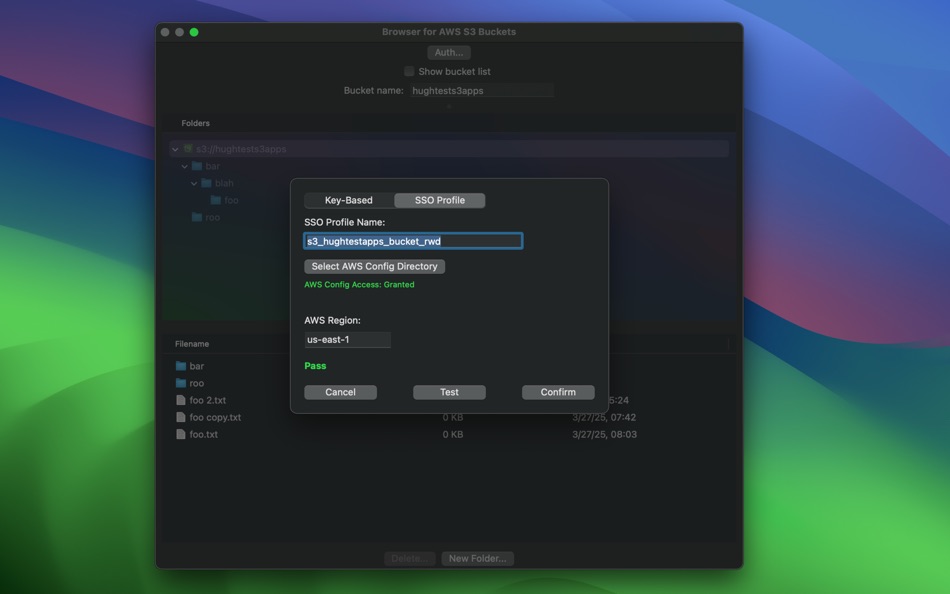The height and width of the screenshot is (594, 950).
Task: Click the roo folder icon in file list
Action: tap(181, 383)
